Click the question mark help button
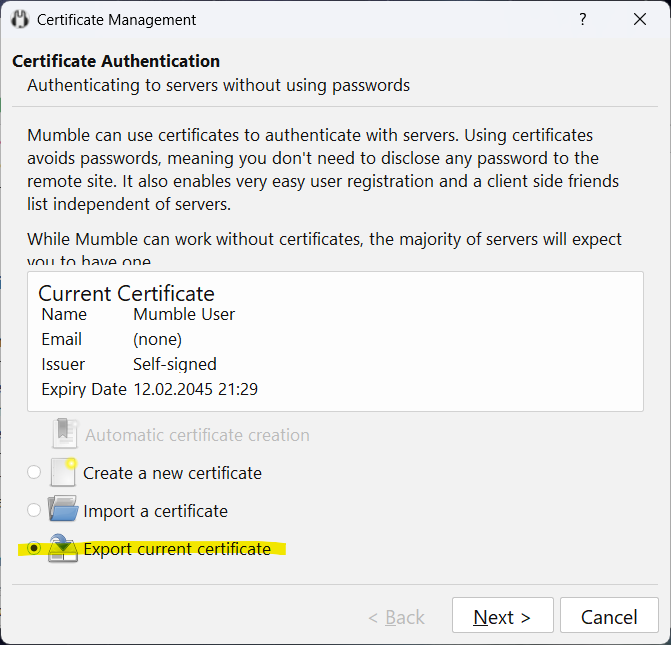This screenshot has height=645, width=671. [583, 20]
